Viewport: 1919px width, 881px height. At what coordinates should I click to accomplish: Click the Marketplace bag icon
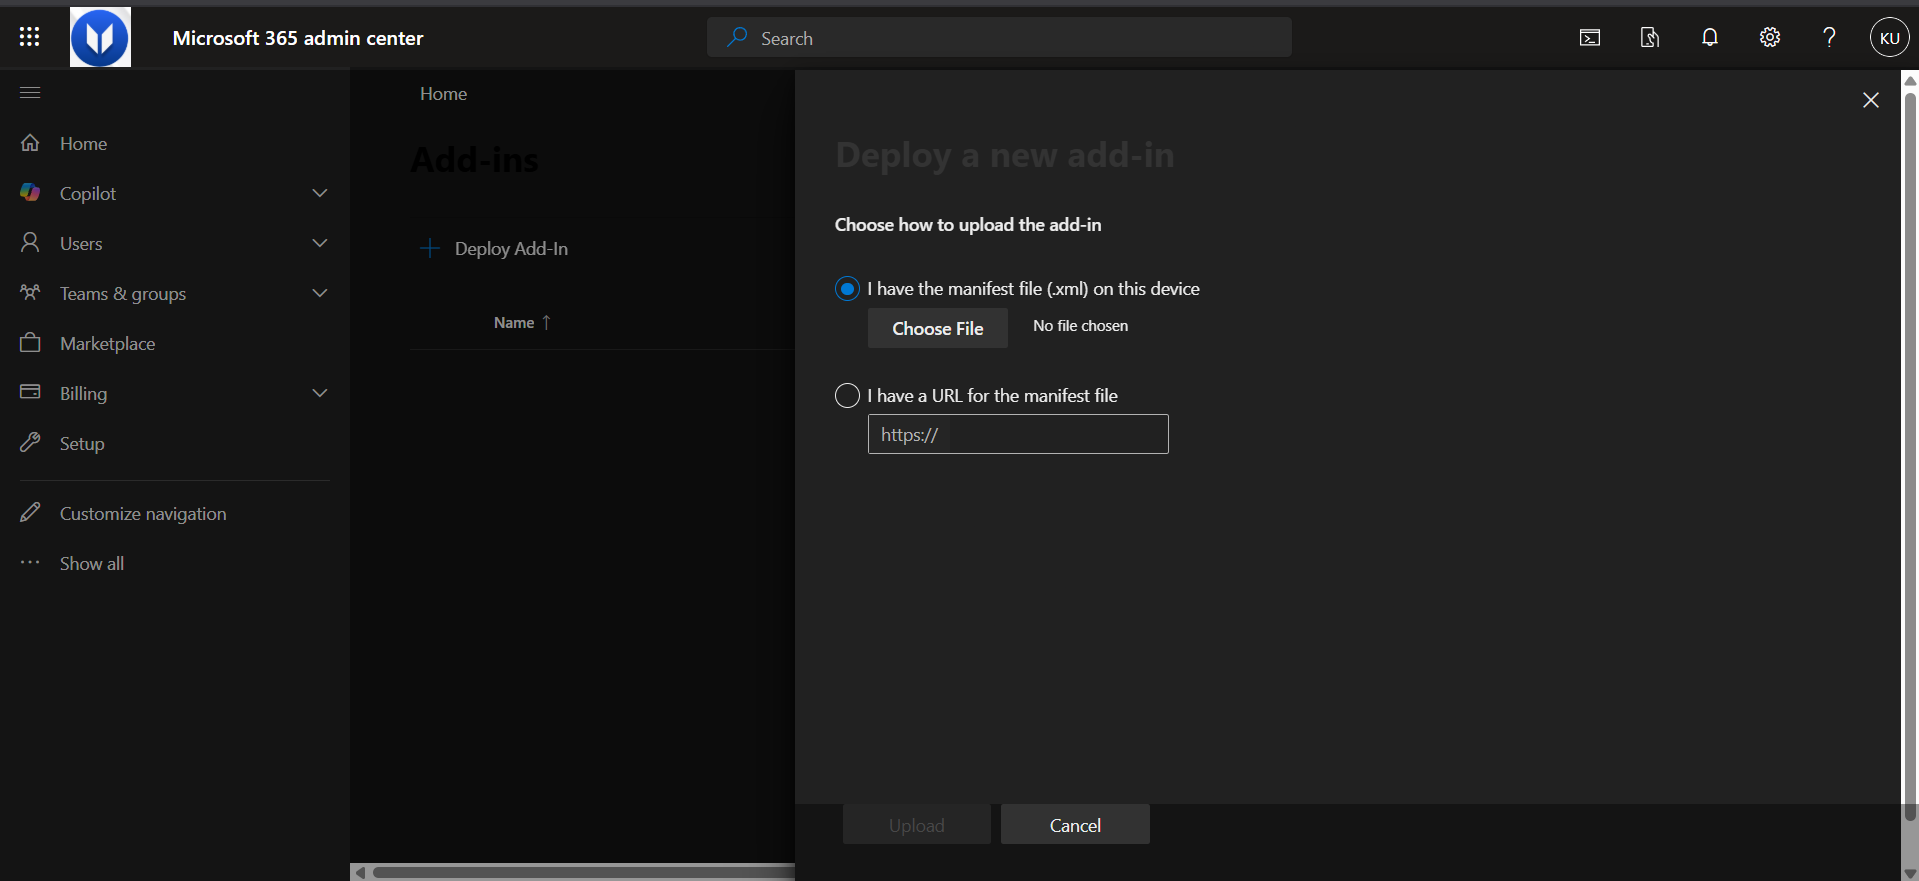[x=30, y=343]
